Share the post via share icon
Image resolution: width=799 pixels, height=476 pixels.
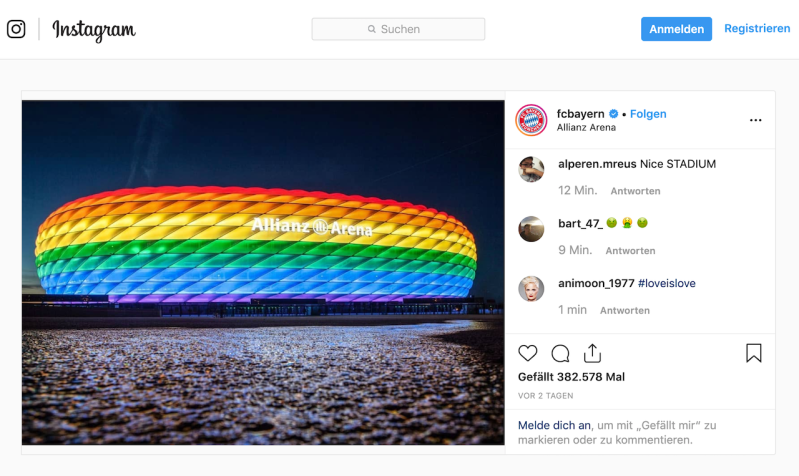point(592,353)
